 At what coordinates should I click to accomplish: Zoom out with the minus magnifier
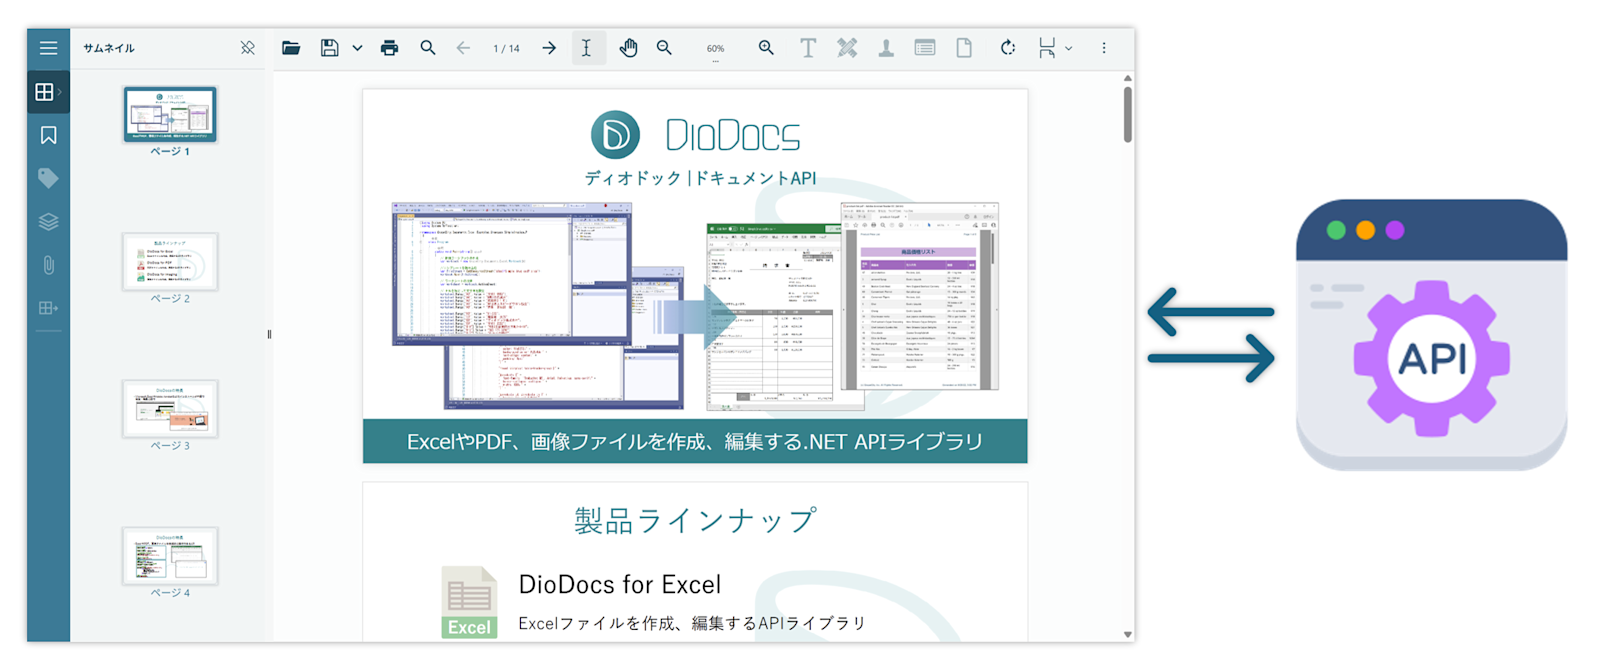pos(664,48)
